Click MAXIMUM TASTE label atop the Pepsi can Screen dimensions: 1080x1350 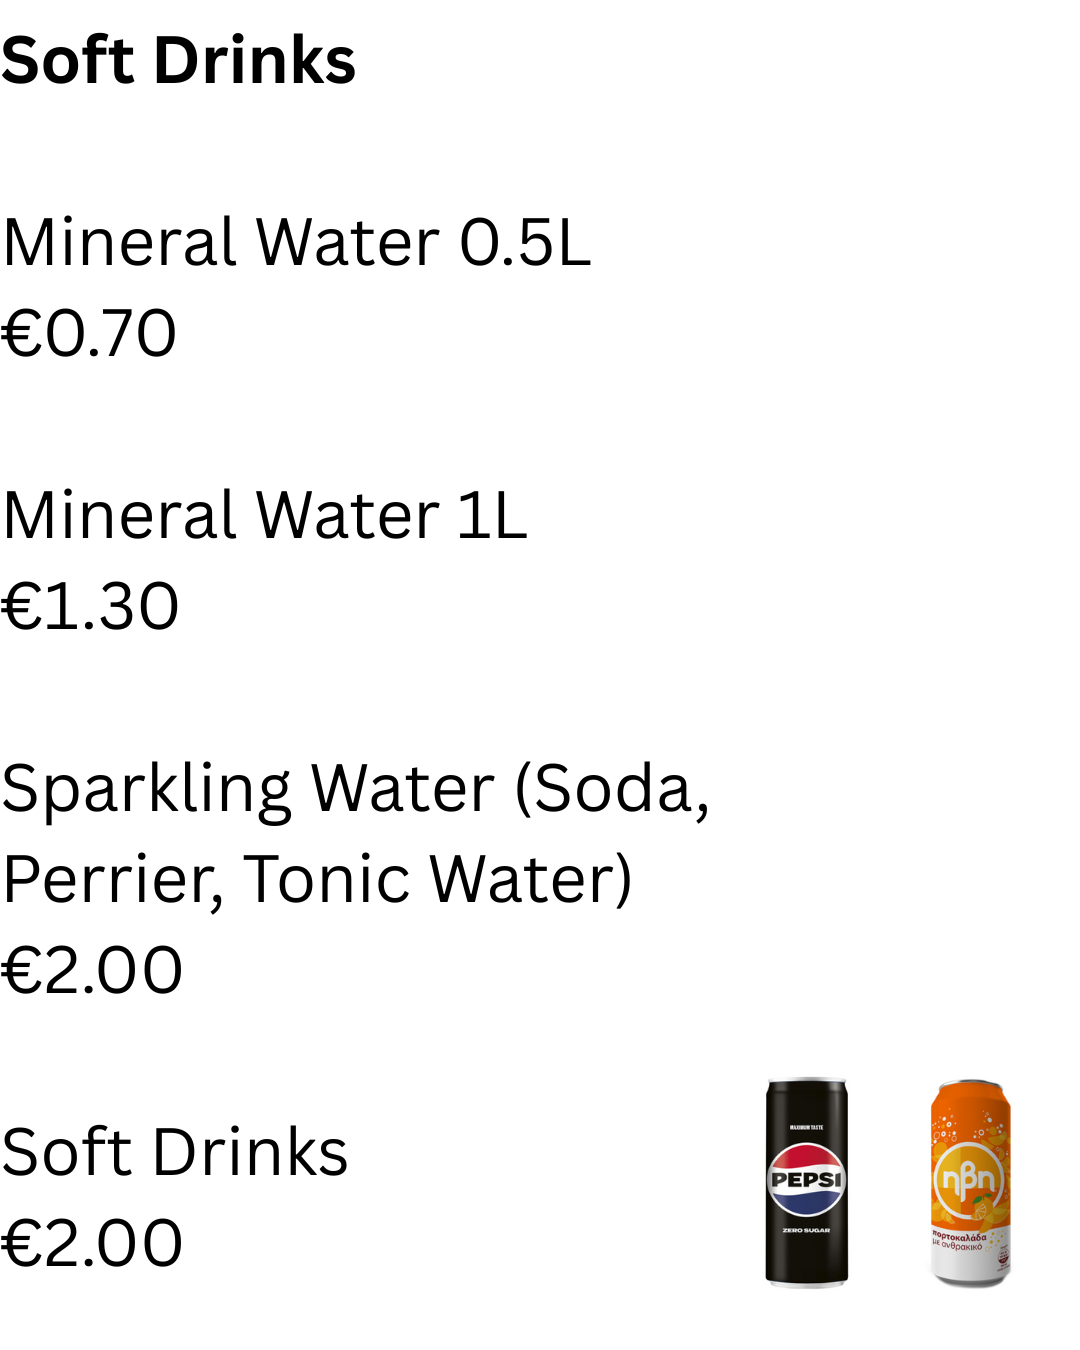(806, 1127)
